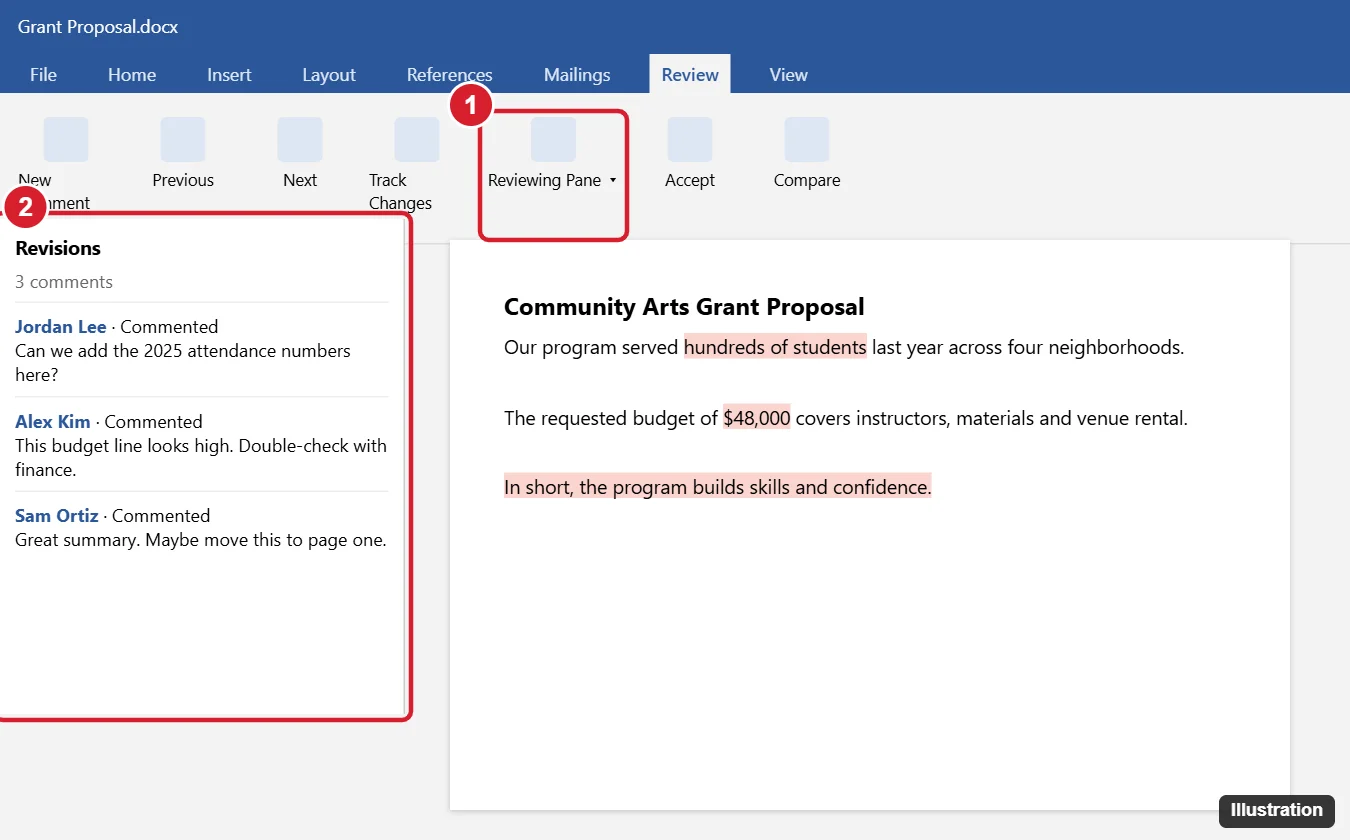The height and width of the screenshot is (840, 1350).
Task: Click comment "Great summary. Maybe move this"
Action: 201,540
